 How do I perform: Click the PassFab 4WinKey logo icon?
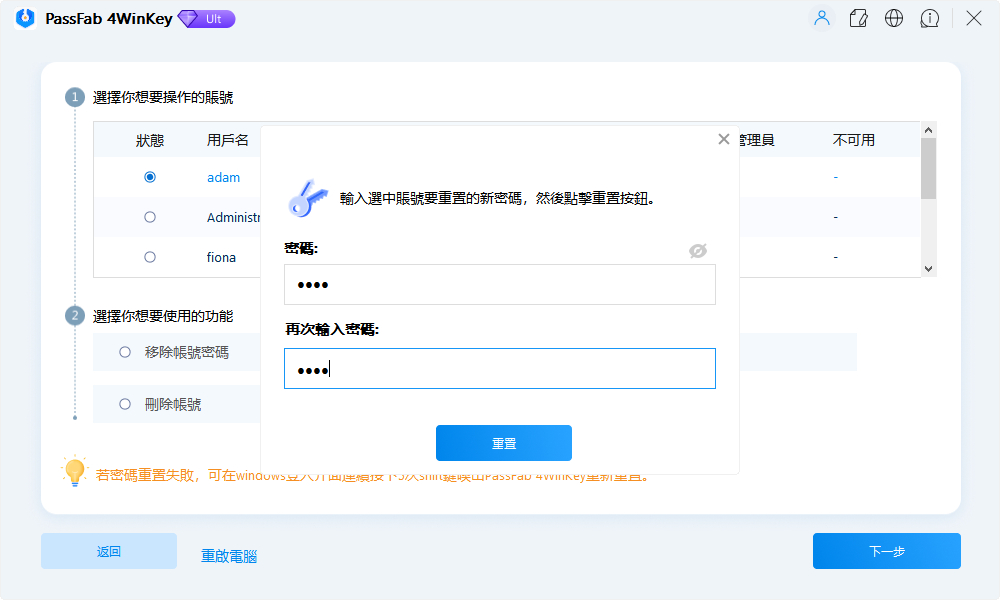[x=25, y=19]
